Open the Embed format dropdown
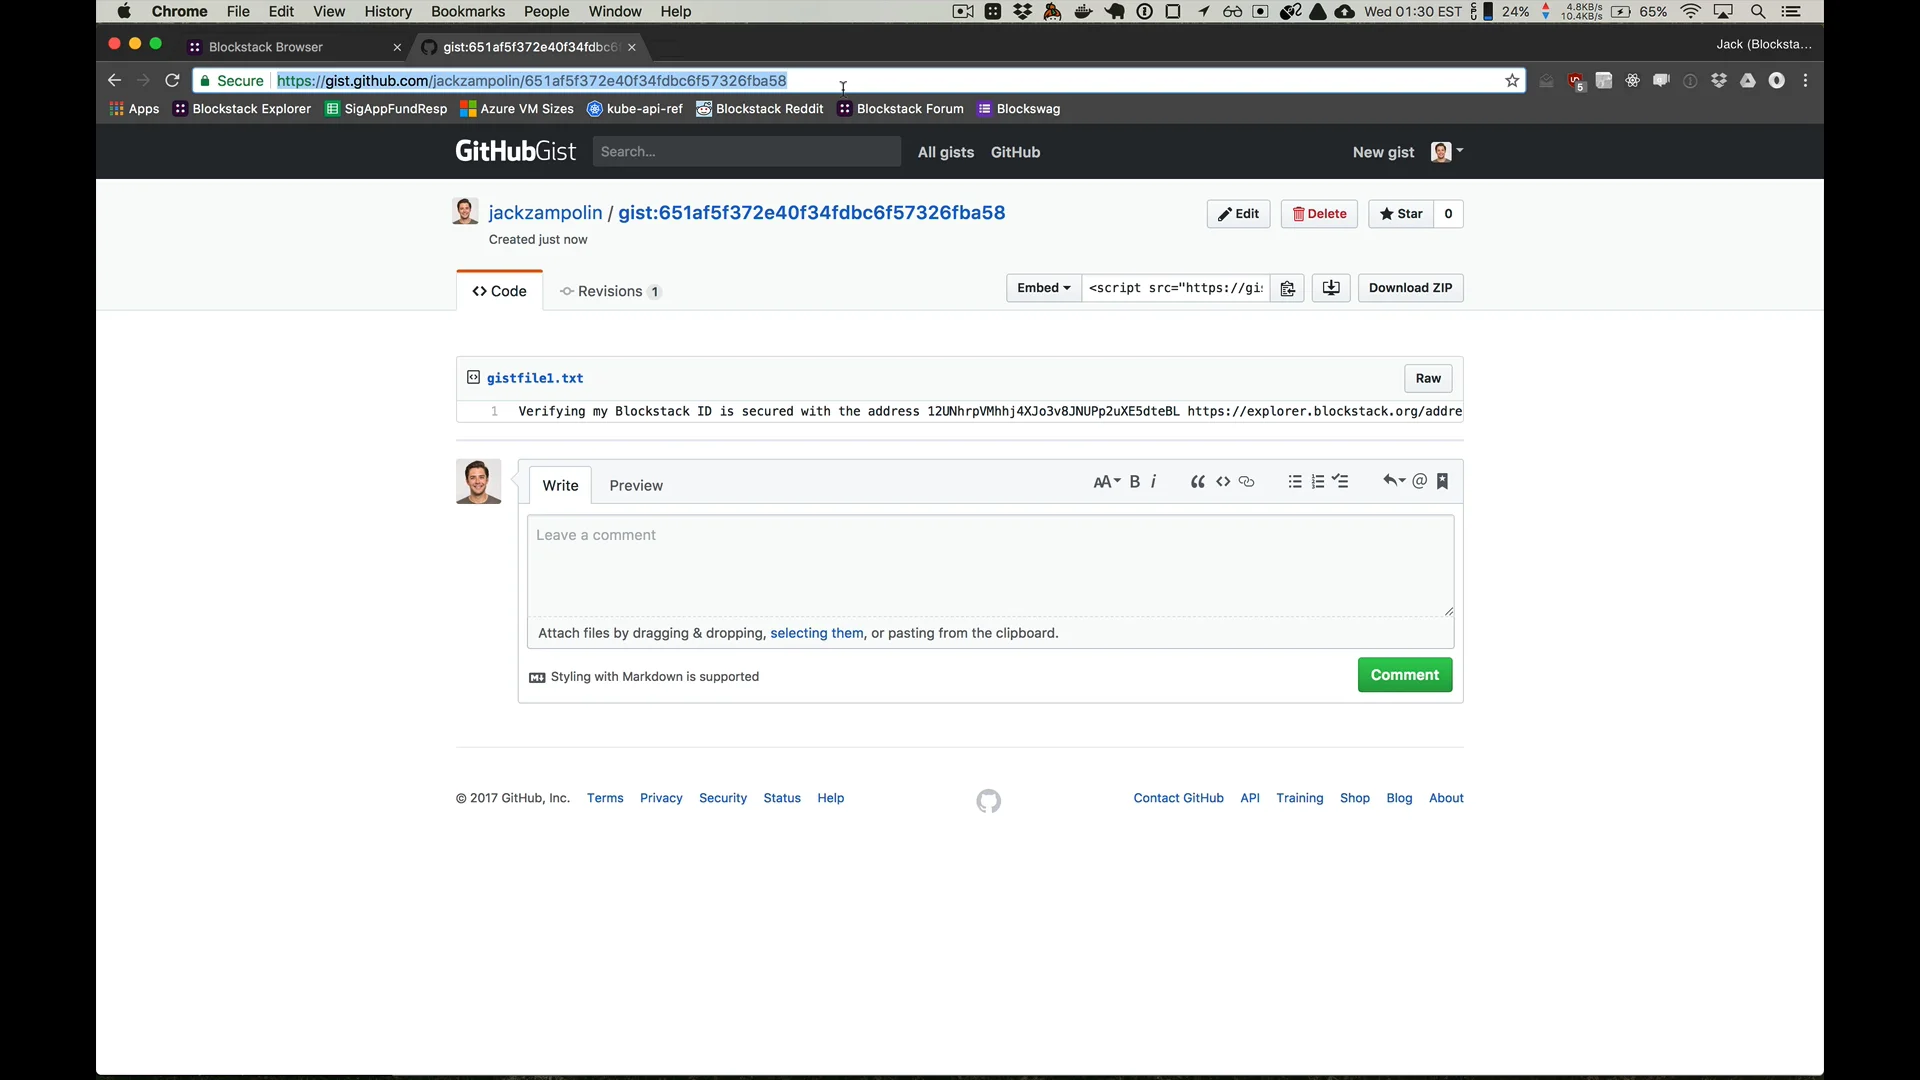The image size is (1920, 1080). [1043, 288]
